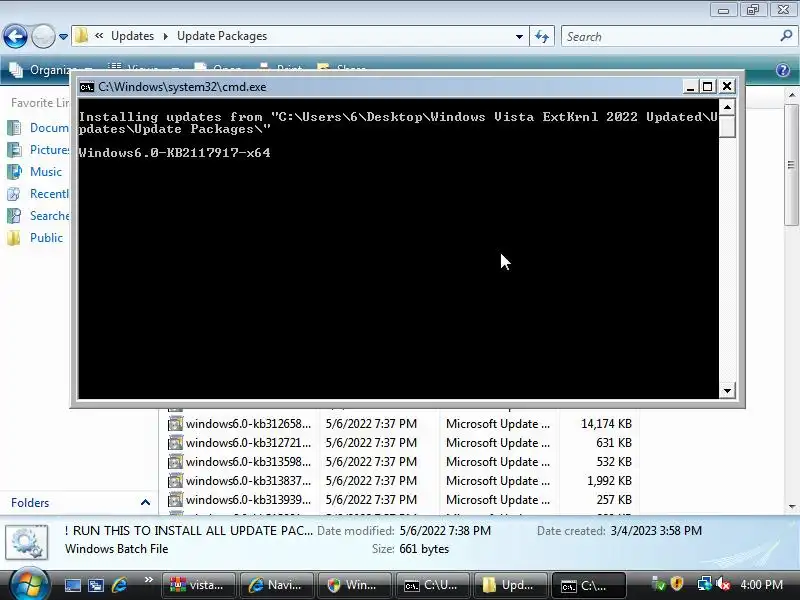
Task: Click the Public folder icon in sidebar
Action: 14,238
